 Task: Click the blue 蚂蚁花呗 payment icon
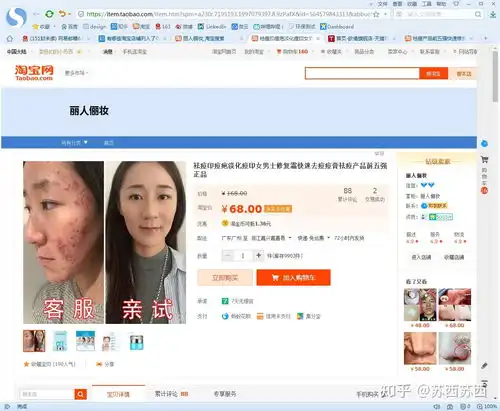(x=225, y=316)
